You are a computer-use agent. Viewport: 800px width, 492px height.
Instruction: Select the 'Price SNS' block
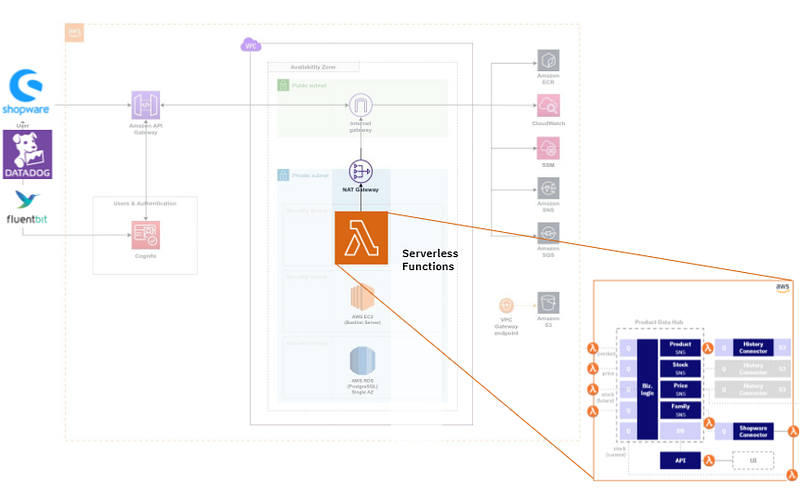coord(680,389)
